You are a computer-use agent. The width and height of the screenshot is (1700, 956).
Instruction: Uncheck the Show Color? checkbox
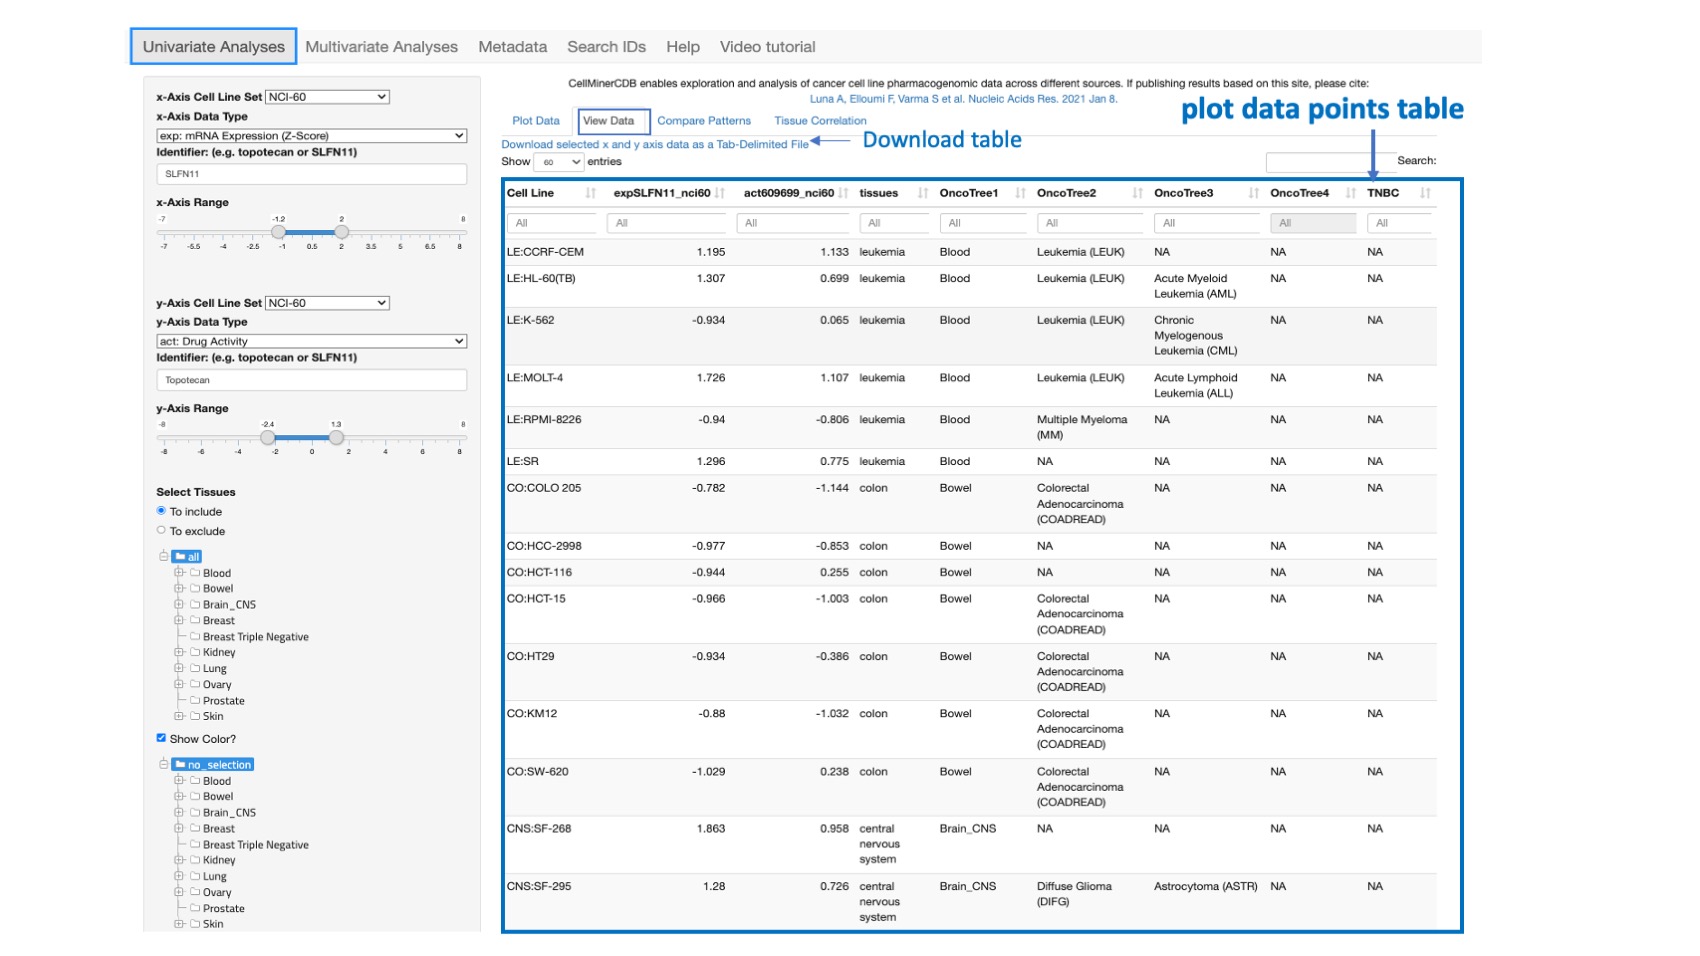(x=162, y=739)
